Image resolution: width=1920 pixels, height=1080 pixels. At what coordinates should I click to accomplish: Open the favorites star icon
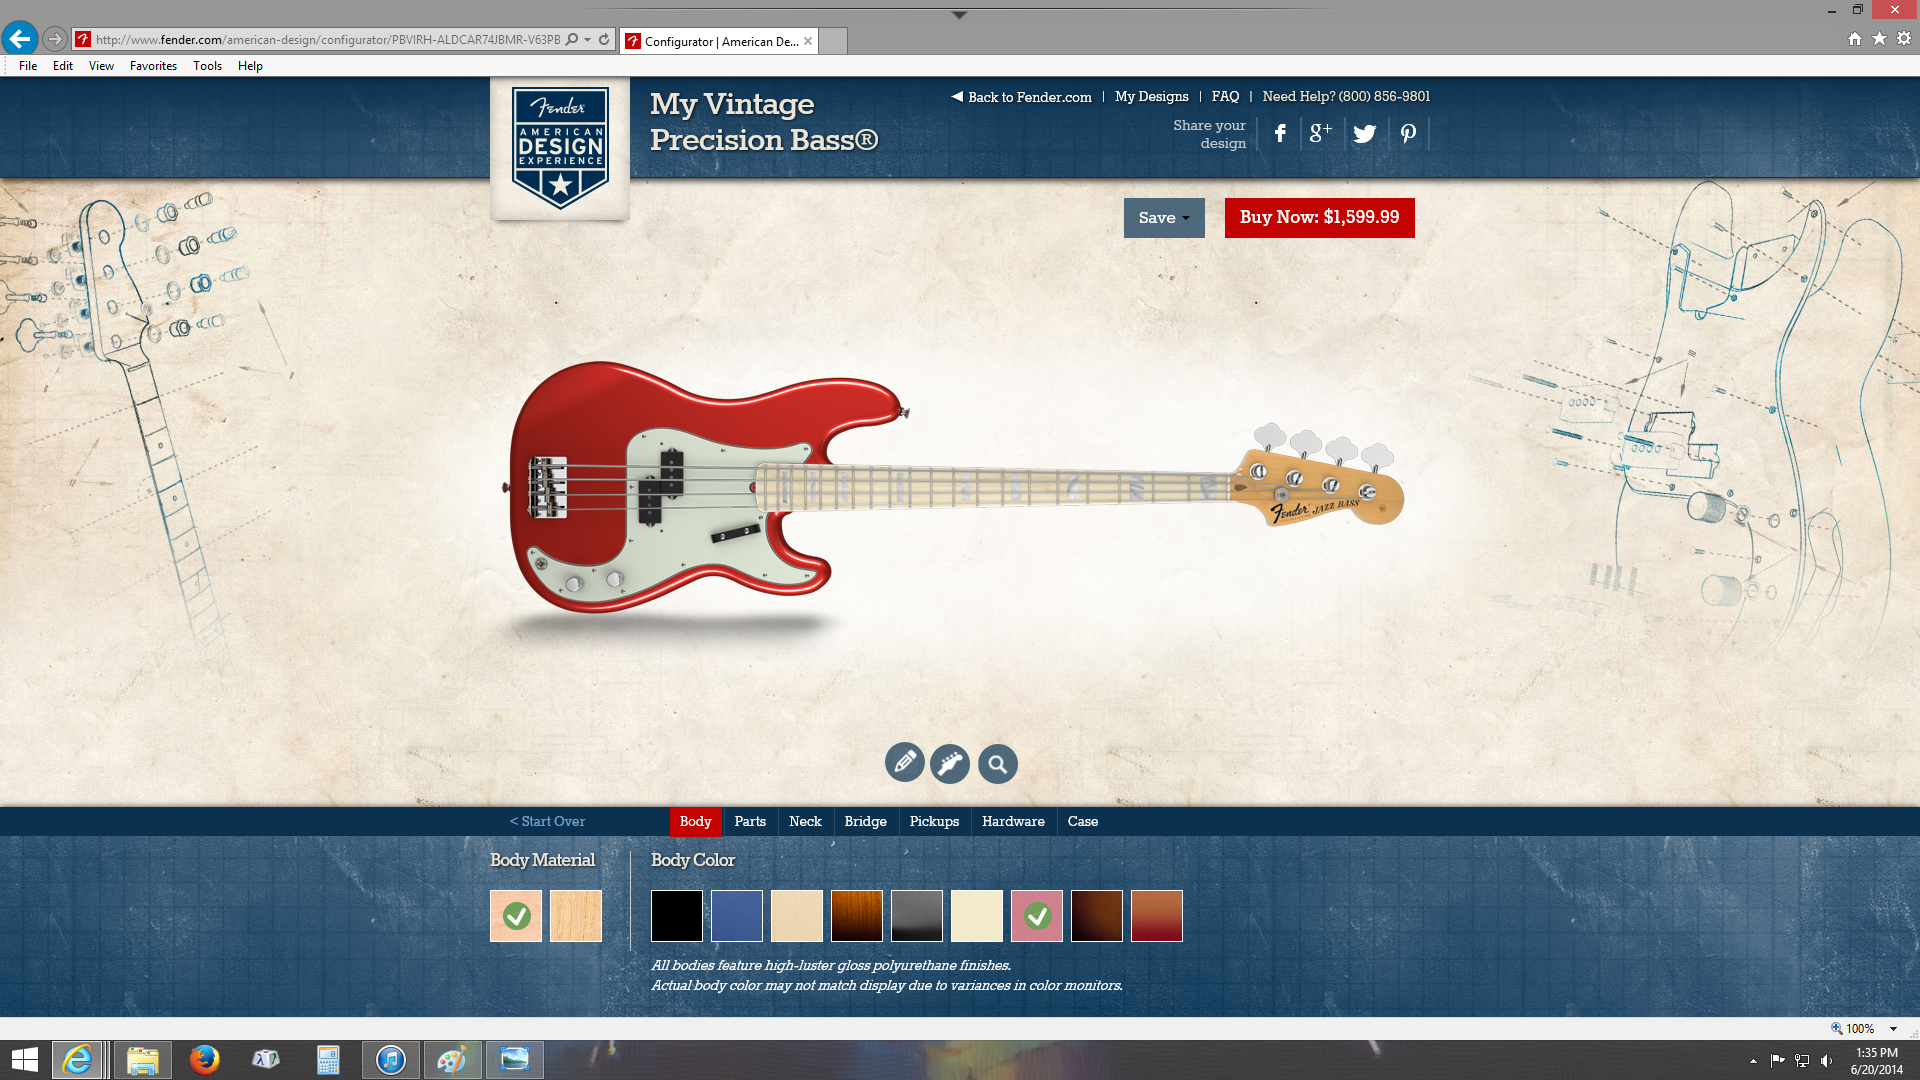click(x=1880, y=39)
